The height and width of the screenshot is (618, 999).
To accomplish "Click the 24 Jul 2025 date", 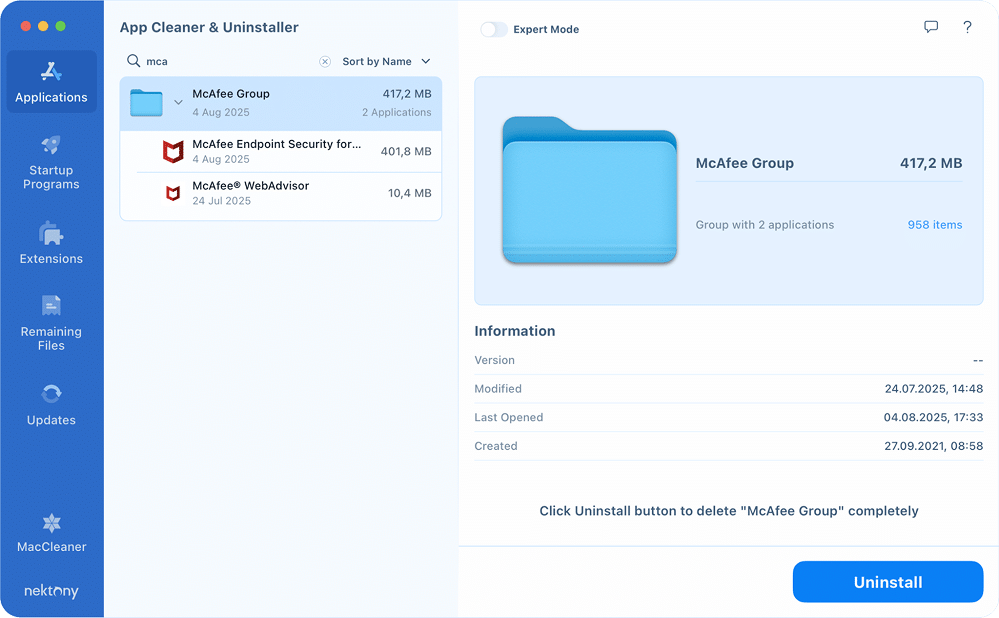I will (x=222, y=201).
